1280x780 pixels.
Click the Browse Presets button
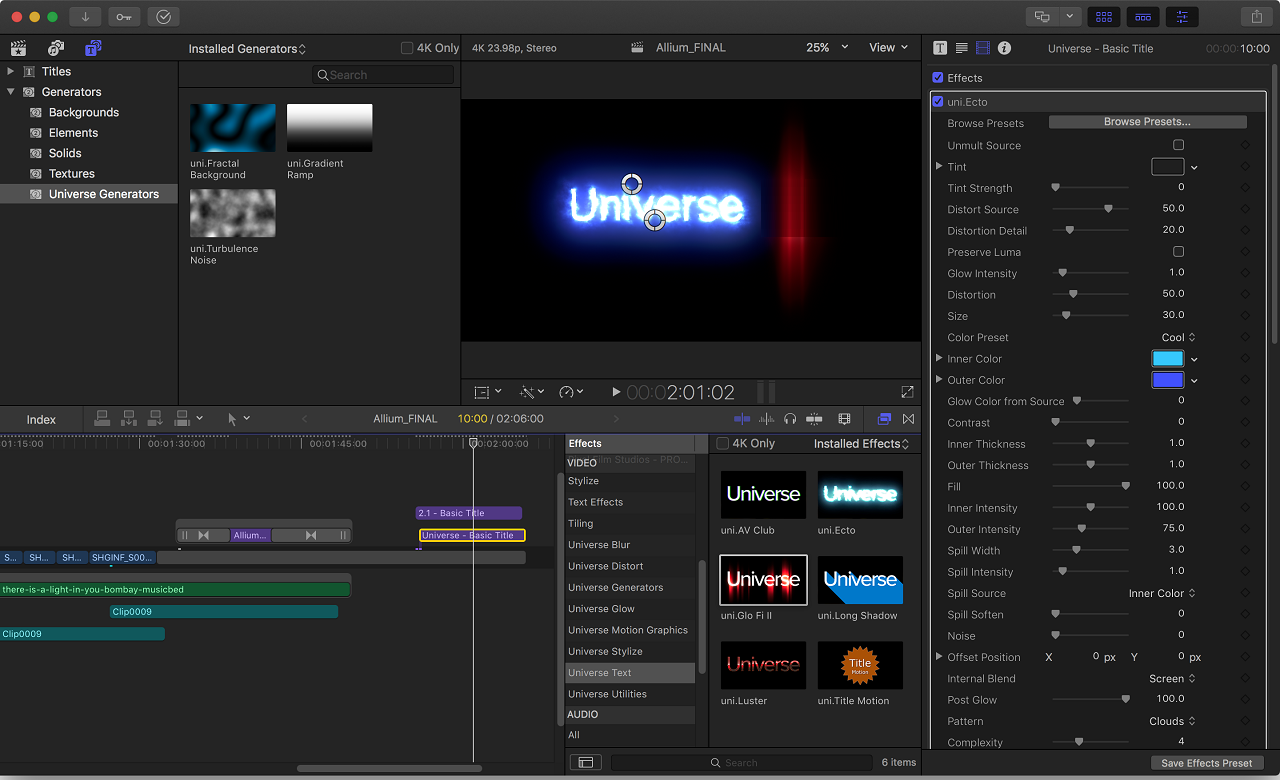pyautogui.click(x=1147, y=122)
